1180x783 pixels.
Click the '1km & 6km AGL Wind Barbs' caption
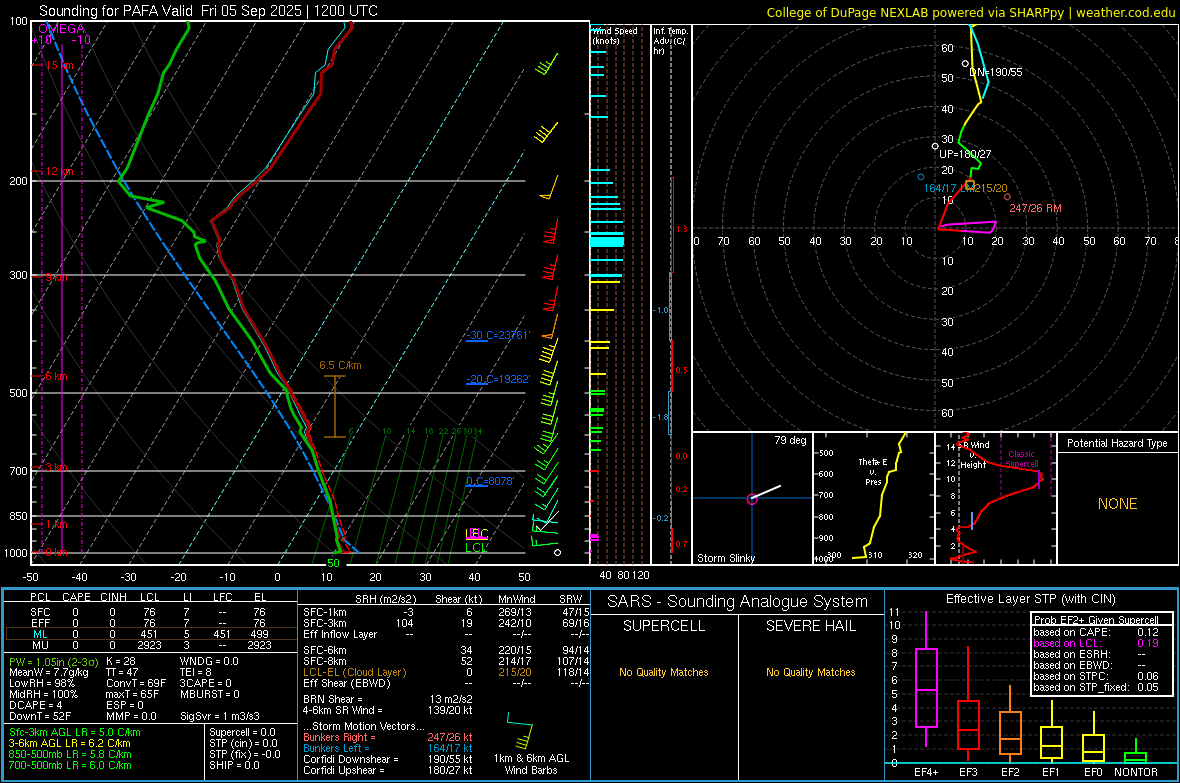531,764
